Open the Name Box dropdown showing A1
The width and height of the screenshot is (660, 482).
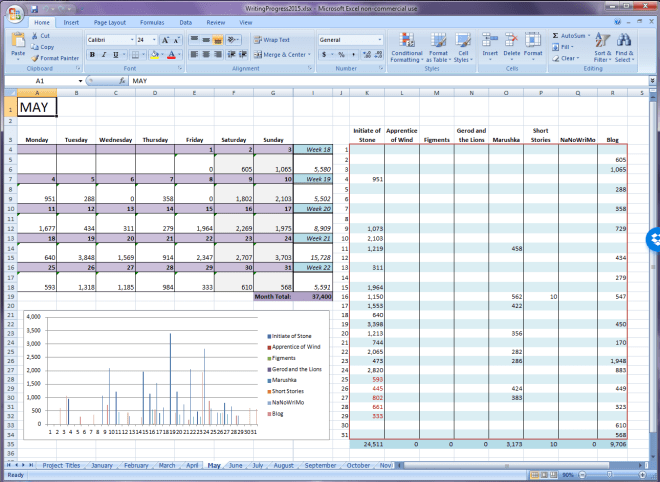coord(80,81)
